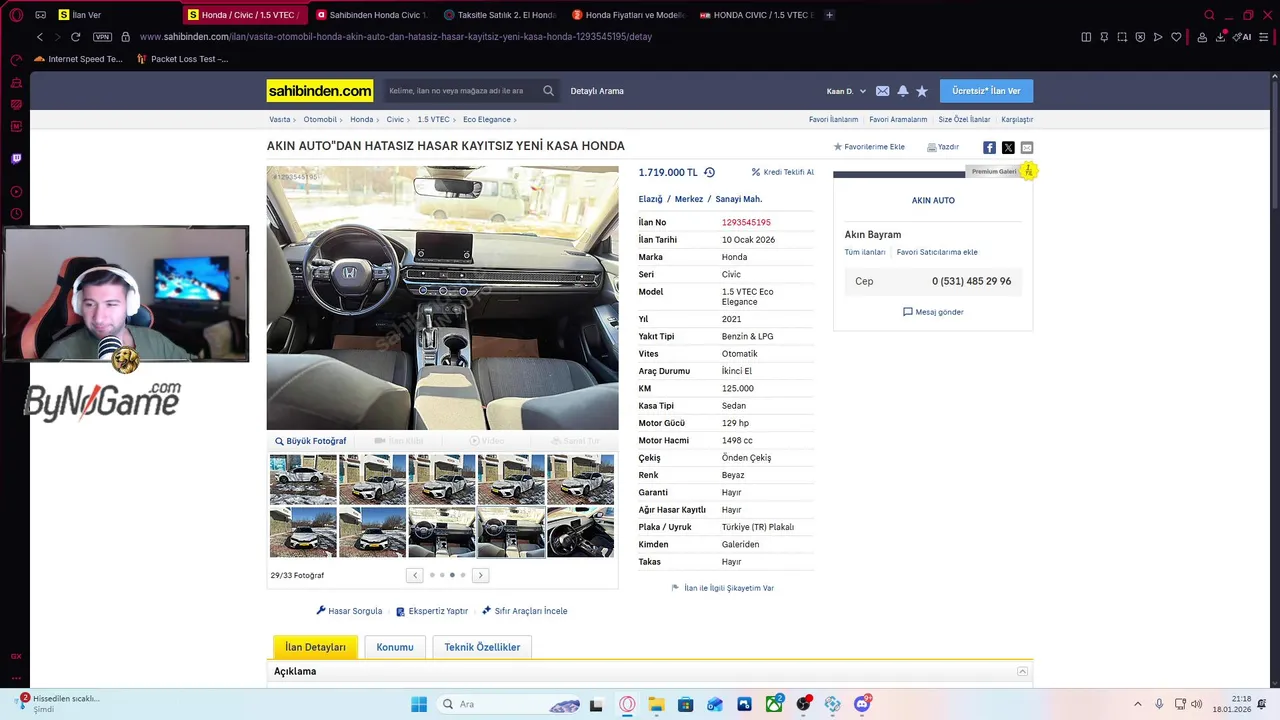Open the browser downloads icon
The height and width of the screenshot is (720, 1280).
coord(1221,37)
